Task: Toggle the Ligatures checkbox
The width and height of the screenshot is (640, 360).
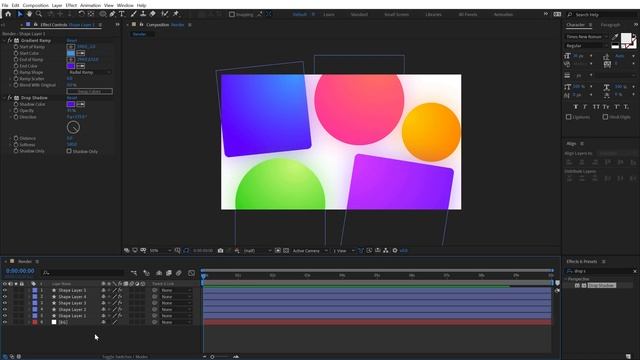Action: pyautogui.click(x=569, y=117)
